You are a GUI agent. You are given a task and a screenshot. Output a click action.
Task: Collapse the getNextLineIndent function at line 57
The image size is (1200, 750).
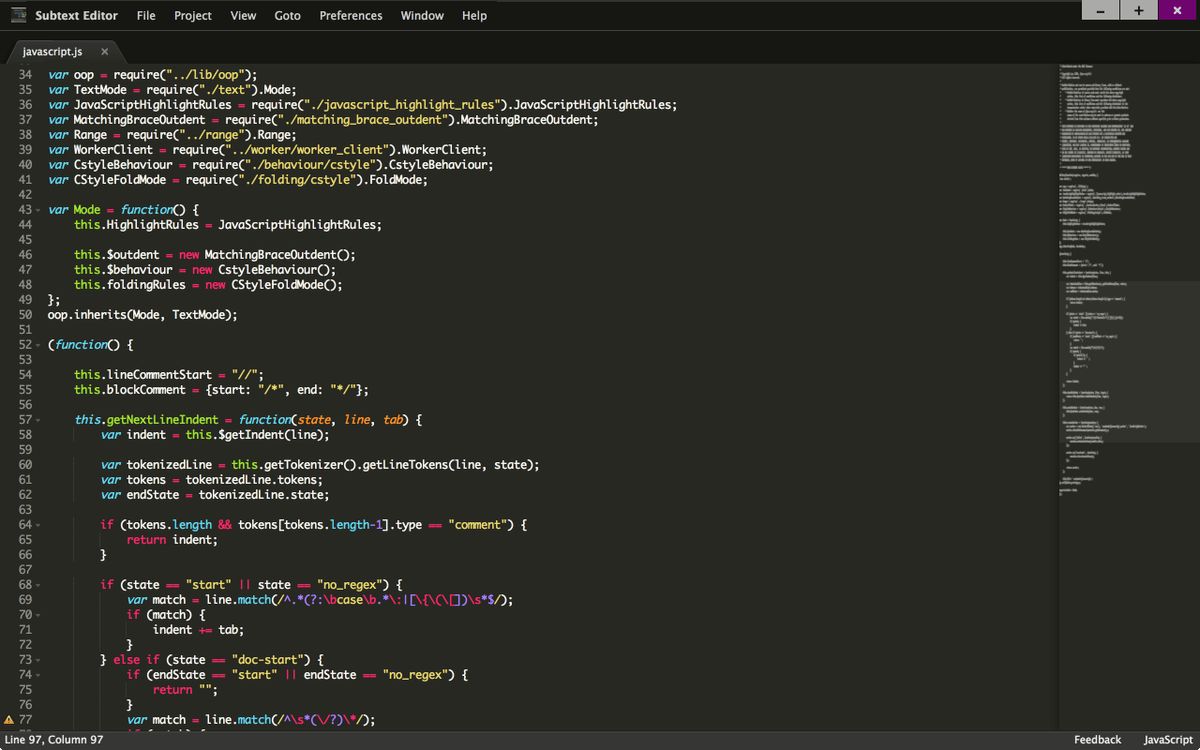[x=37, y=419]
